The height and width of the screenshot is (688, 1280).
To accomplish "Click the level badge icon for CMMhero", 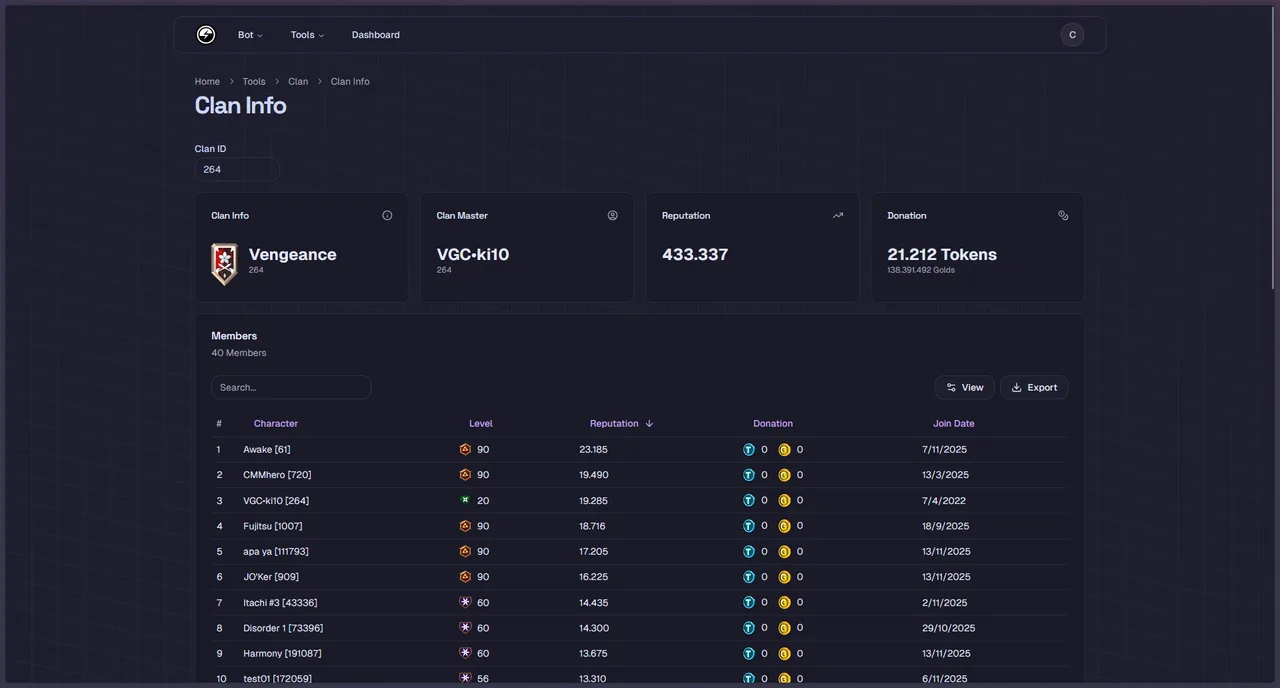I will point(465,475).
